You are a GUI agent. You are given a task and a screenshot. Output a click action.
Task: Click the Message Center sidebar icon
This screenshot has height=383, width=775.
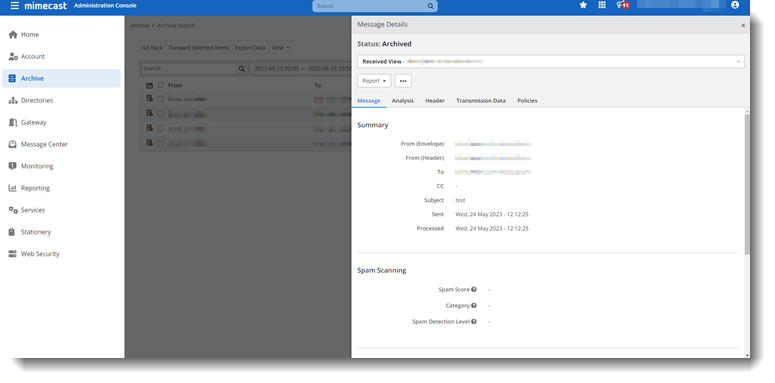pos(12,144)
